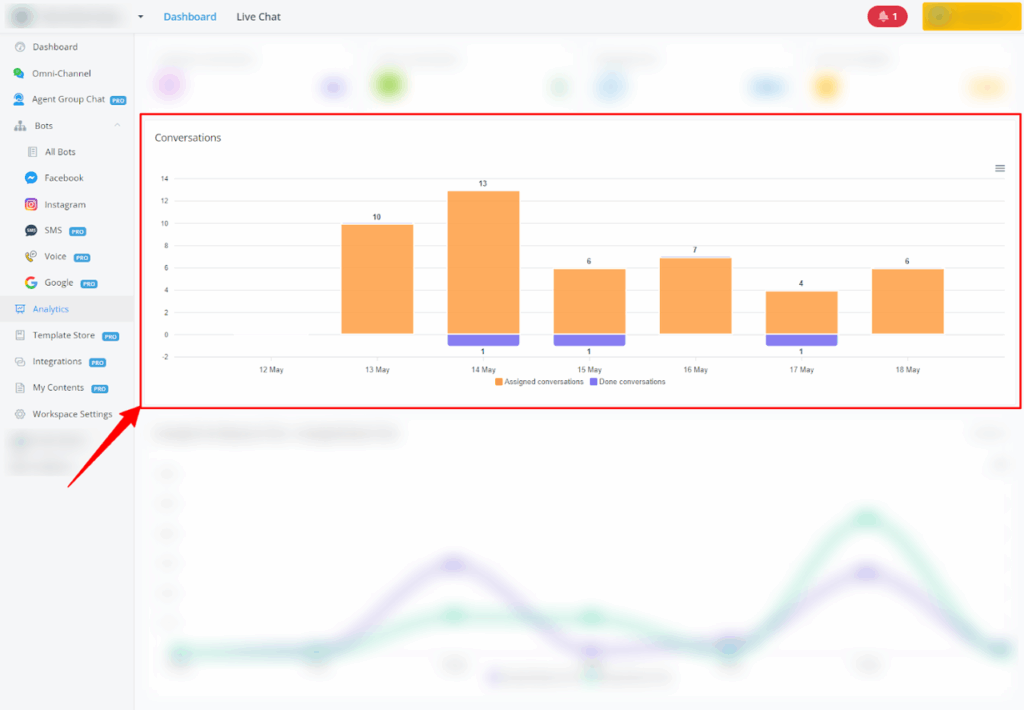Select the Facebook Messenger icon
1024x710 pixels.
point(32,178)
